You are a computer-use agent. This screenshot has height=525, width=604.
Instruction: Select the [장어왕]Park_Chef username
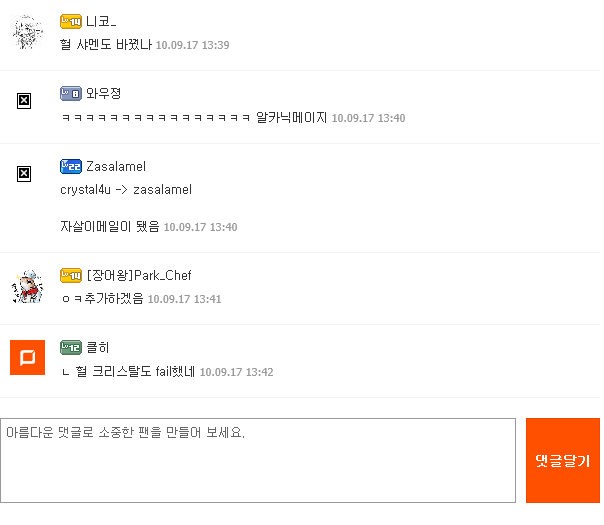139,275
